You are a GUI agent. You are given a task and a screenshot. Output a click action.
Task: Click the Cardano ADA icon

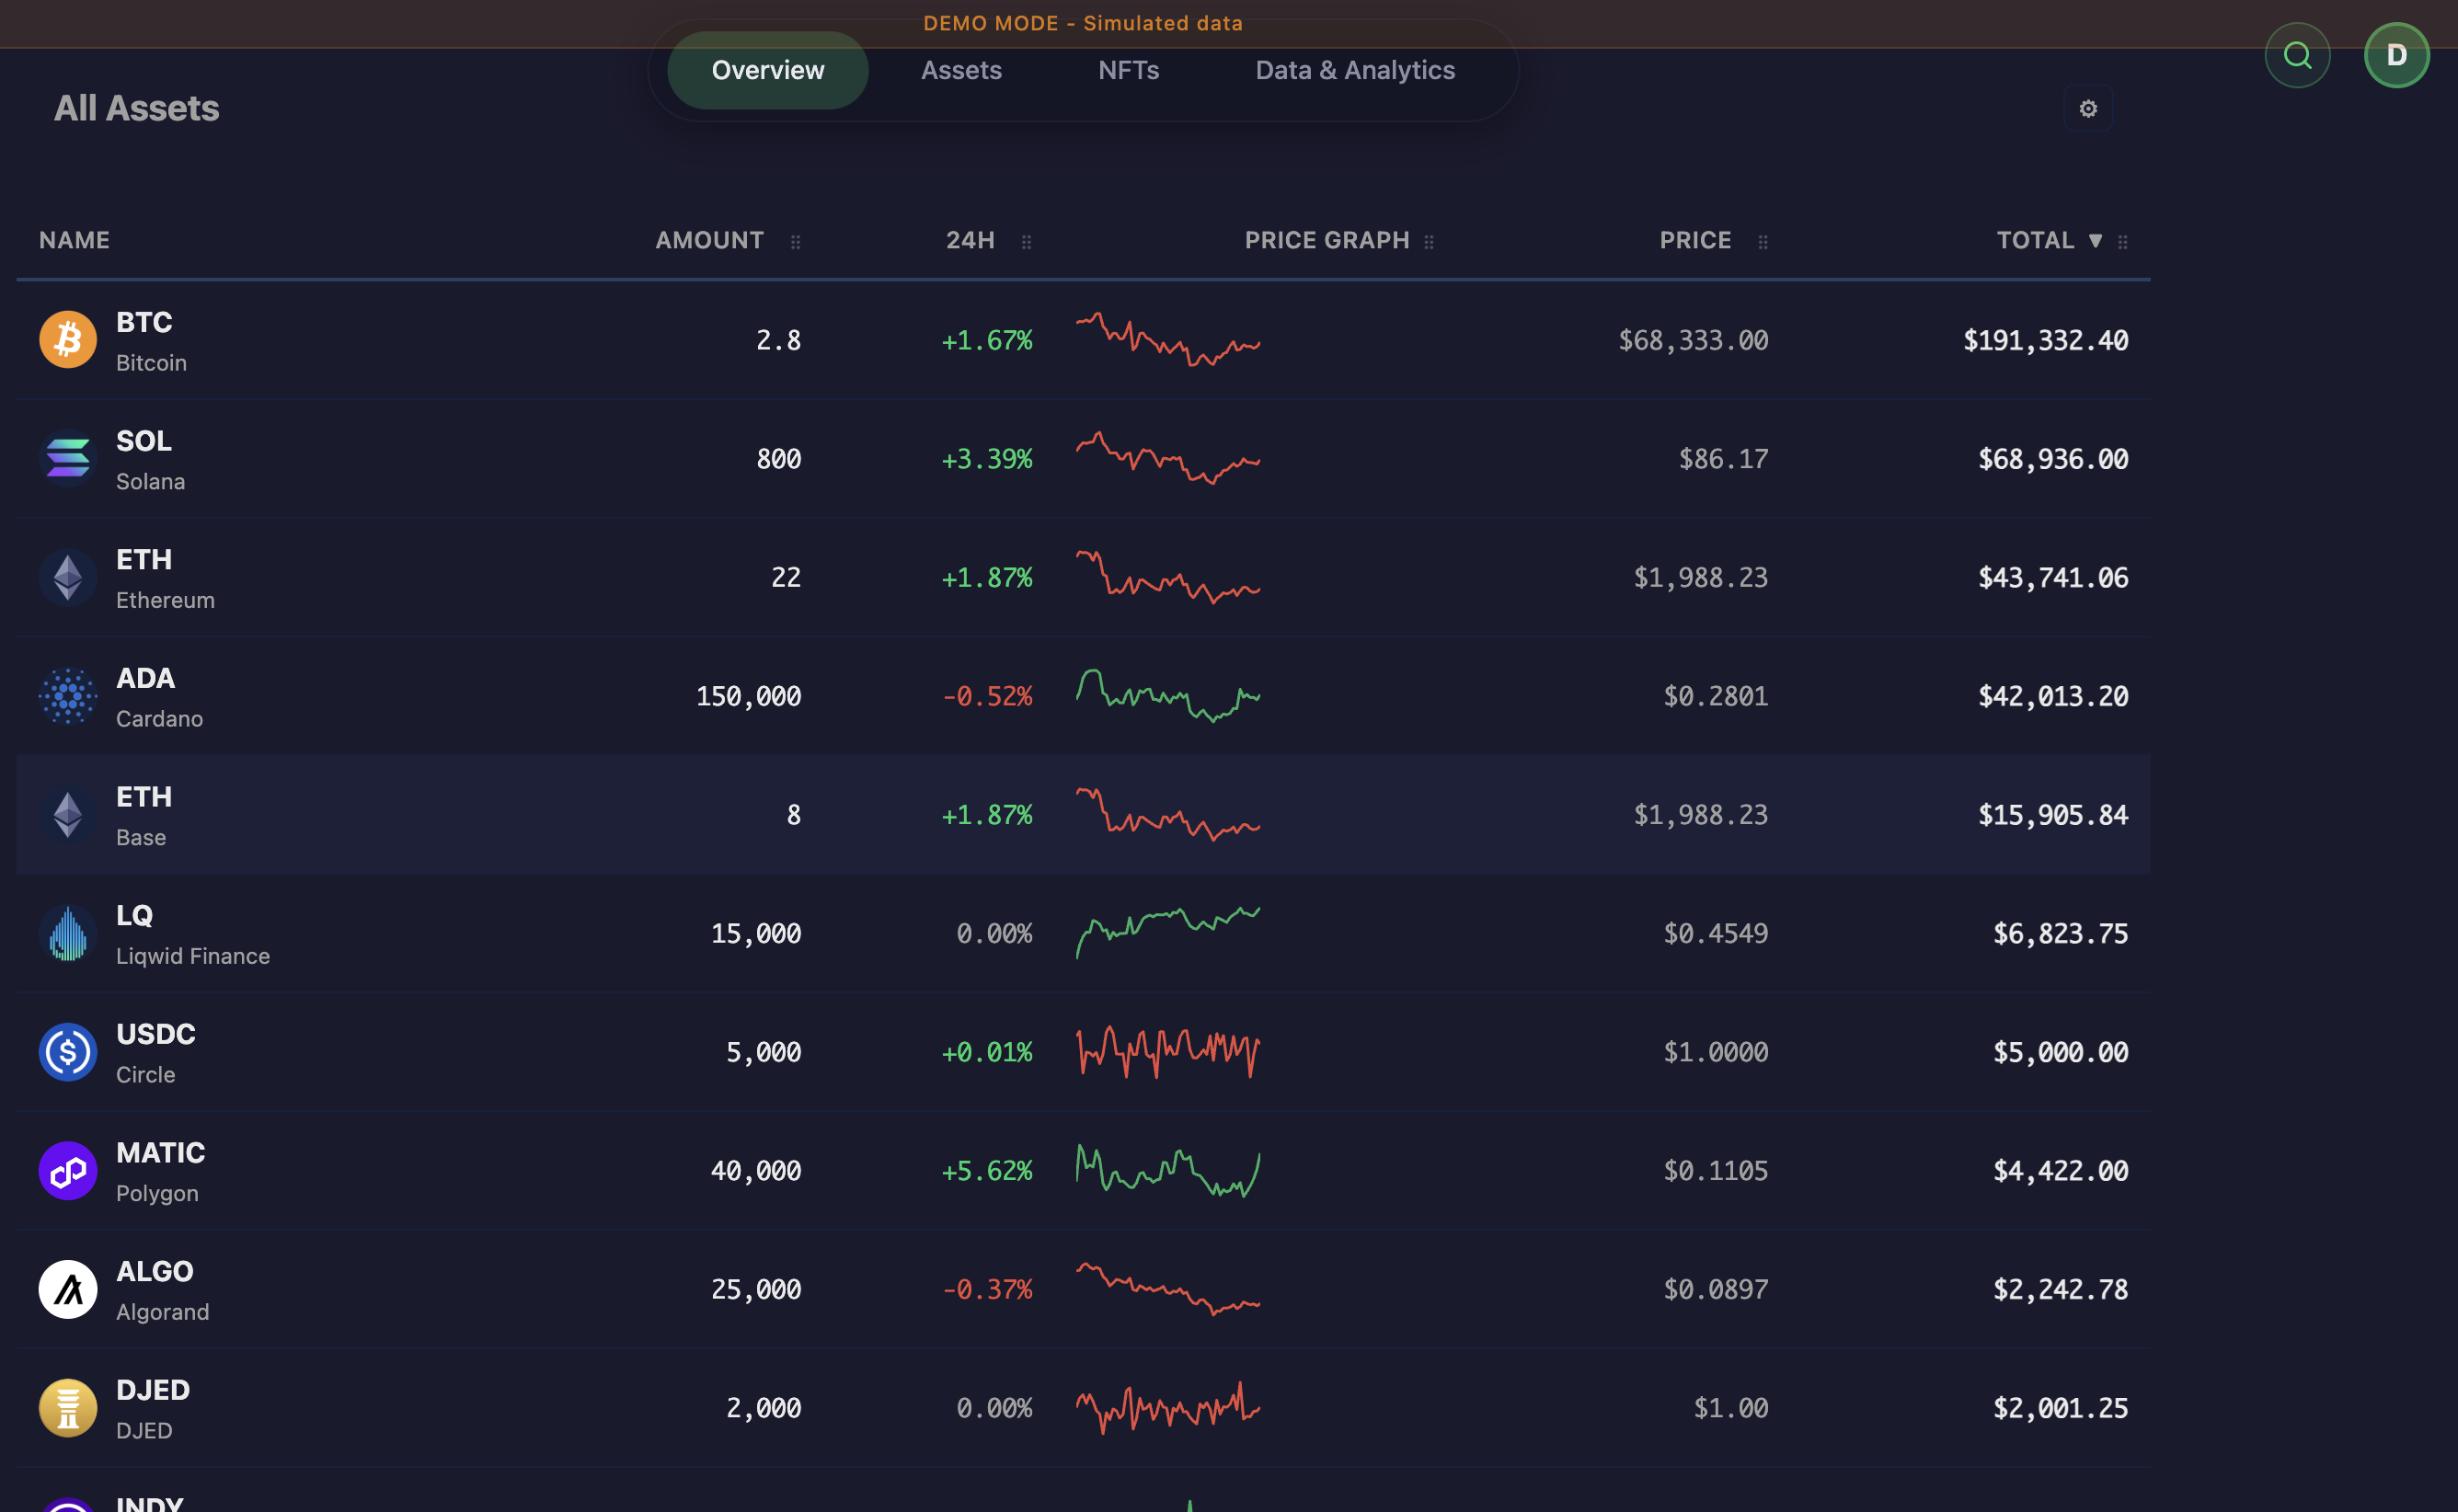67,695
